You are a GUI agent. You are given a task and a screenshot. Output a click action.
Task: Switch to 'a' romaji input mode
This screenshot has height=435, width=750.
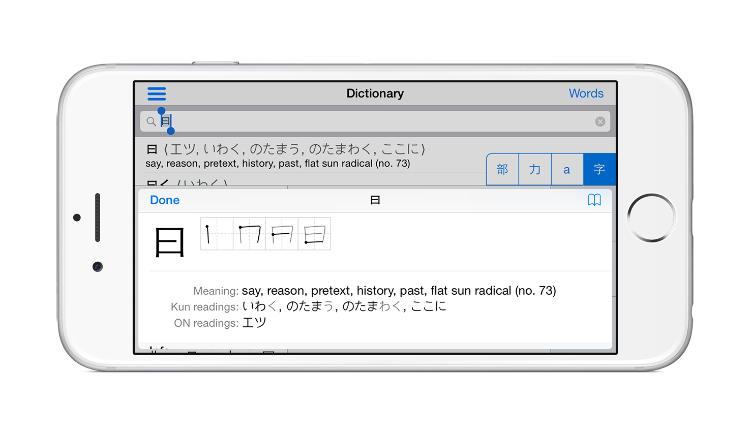pyautogui.click(x=566, y=170)
